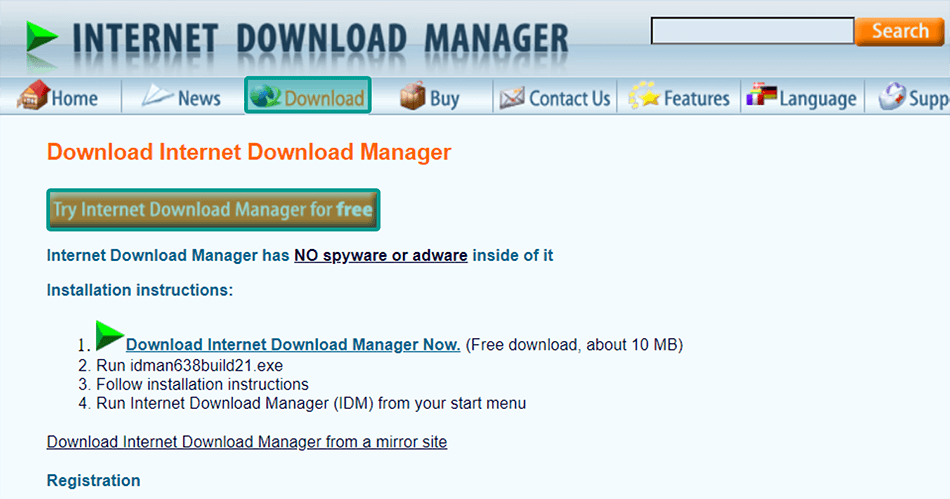Viewport: 950px width, 499px height.
Task: Click the Installation instructions heading
Action: pos(140,290)
